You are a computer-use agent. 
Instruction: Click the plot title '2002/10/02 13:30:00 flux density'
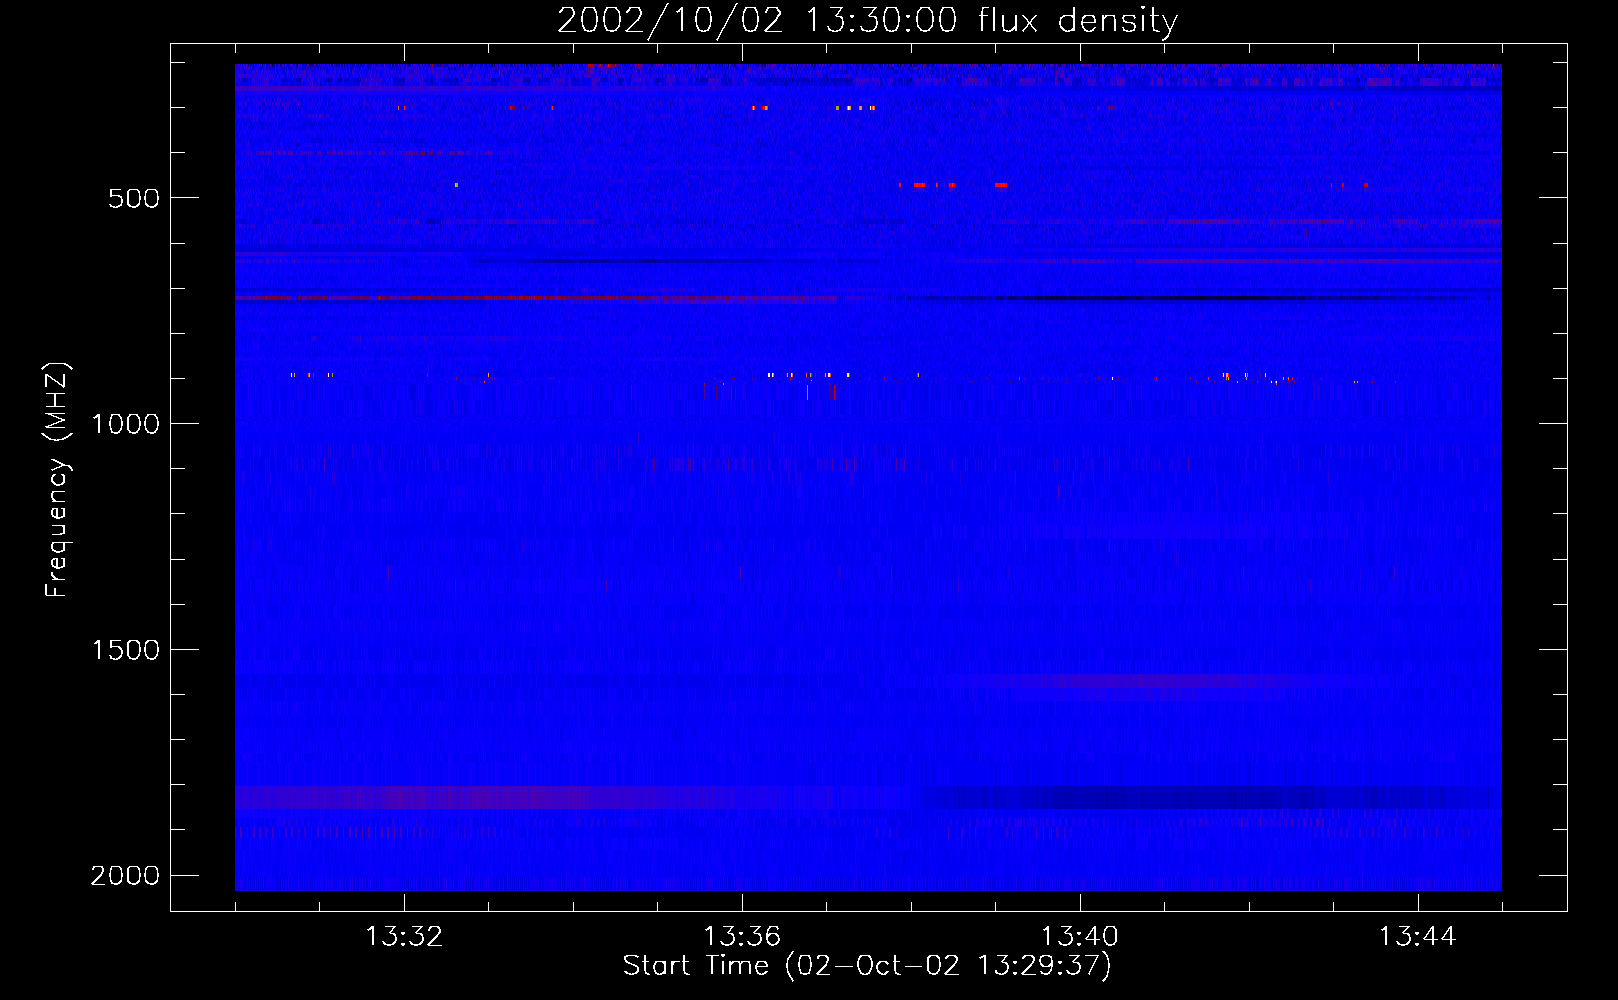867,21
